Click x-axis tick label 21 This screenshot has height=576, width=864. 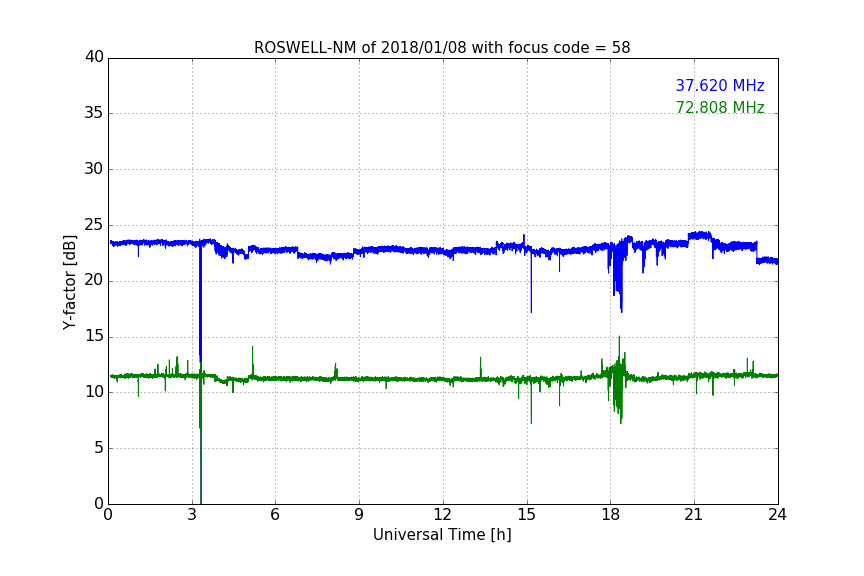point(694,515)
